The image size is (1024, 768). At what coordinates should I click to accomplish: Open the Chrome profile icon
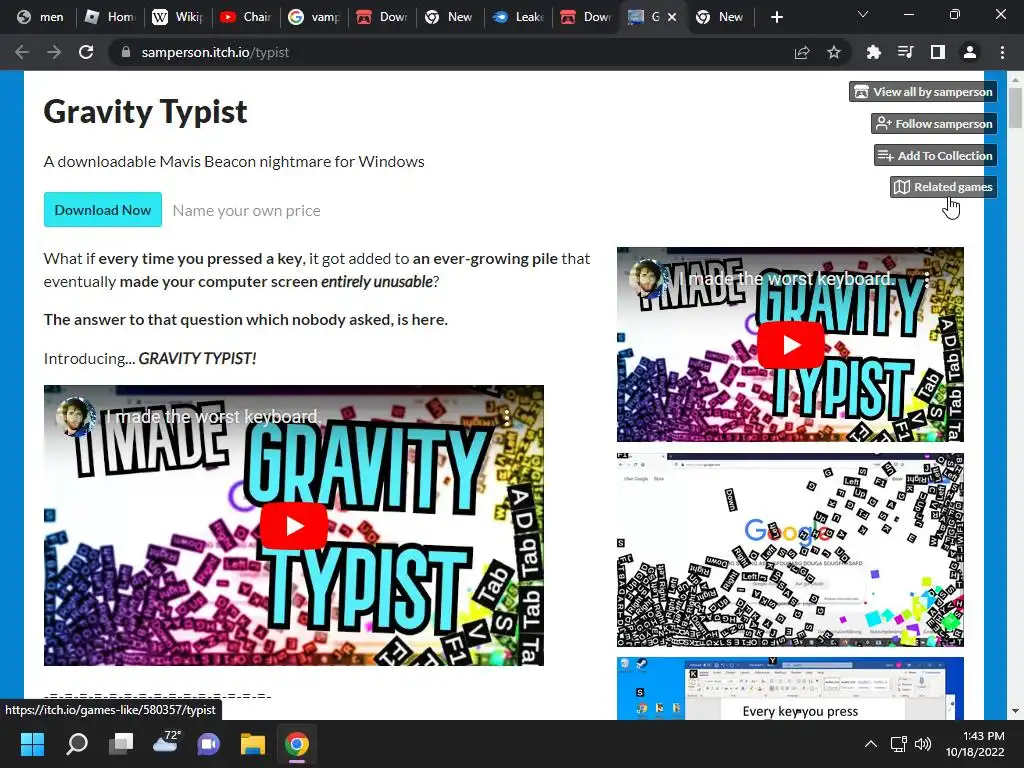tap(970, 52)
